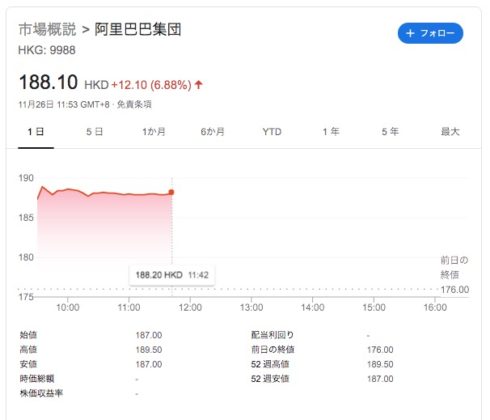Click the 52週高値 value 189.50

pos(380,364)
